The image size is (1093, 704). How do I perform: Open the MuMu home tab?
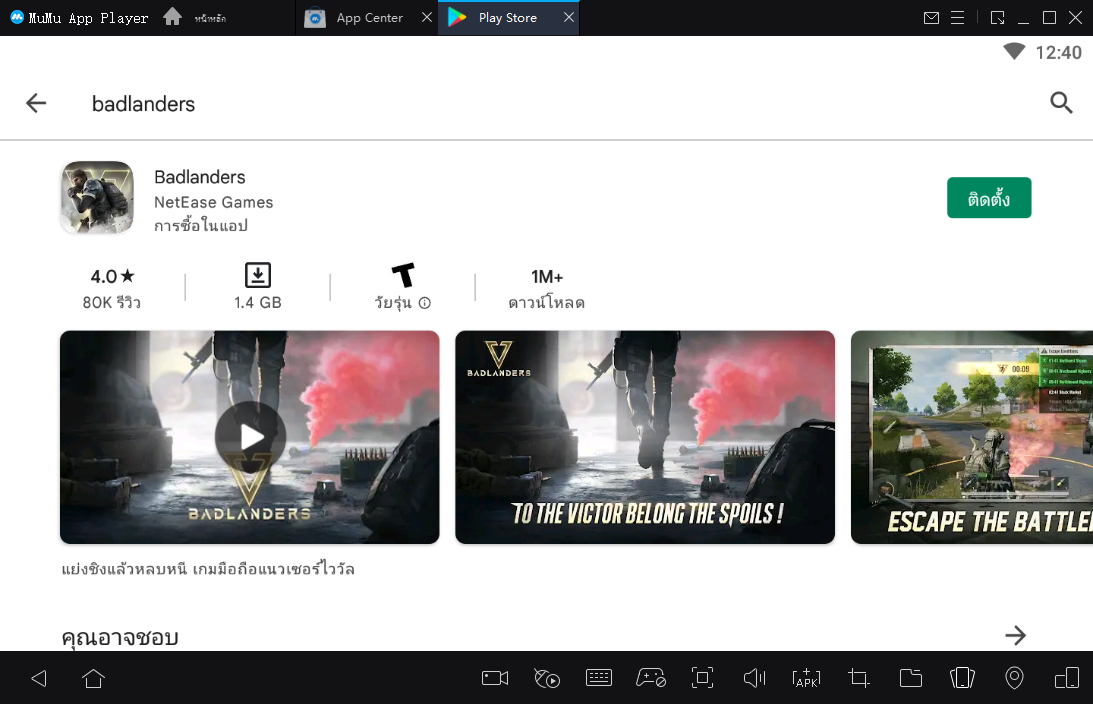[173, 17]
